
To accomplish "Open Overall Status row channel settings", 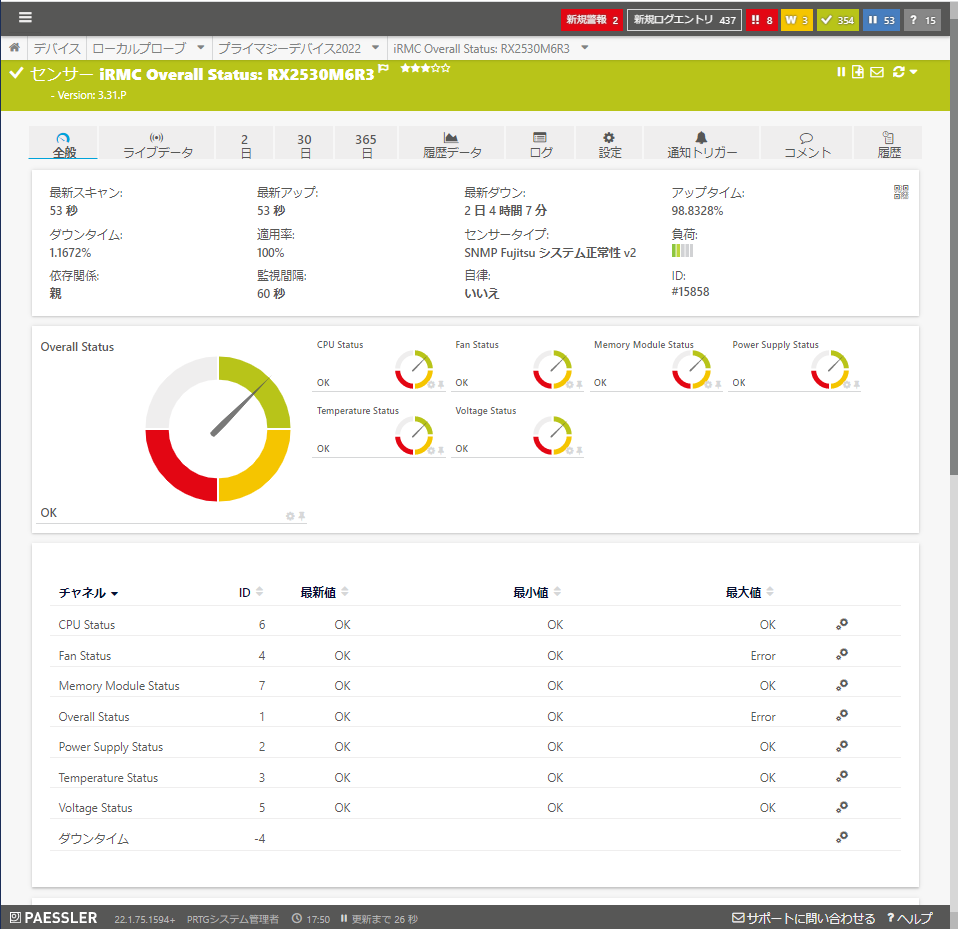I will [x=841, y=715].
